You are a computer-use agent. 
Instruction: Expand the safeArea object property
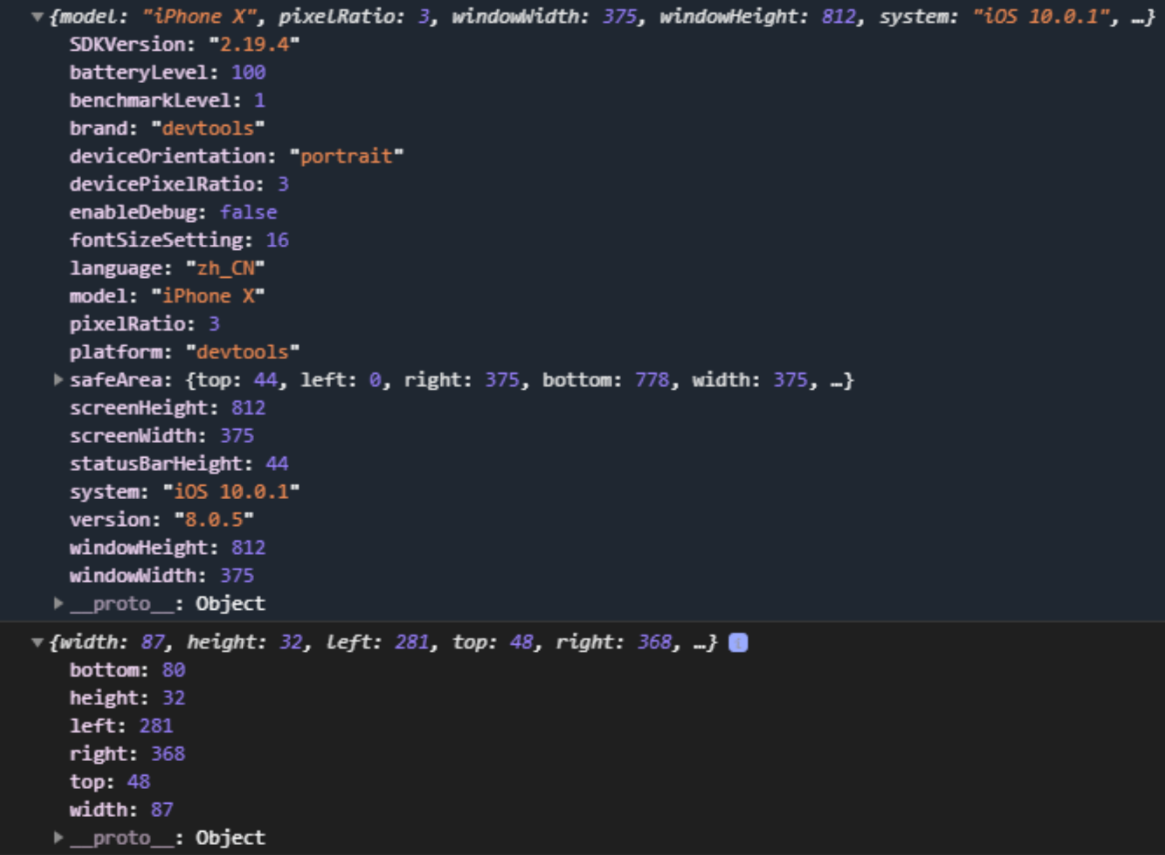pos(59,380)
